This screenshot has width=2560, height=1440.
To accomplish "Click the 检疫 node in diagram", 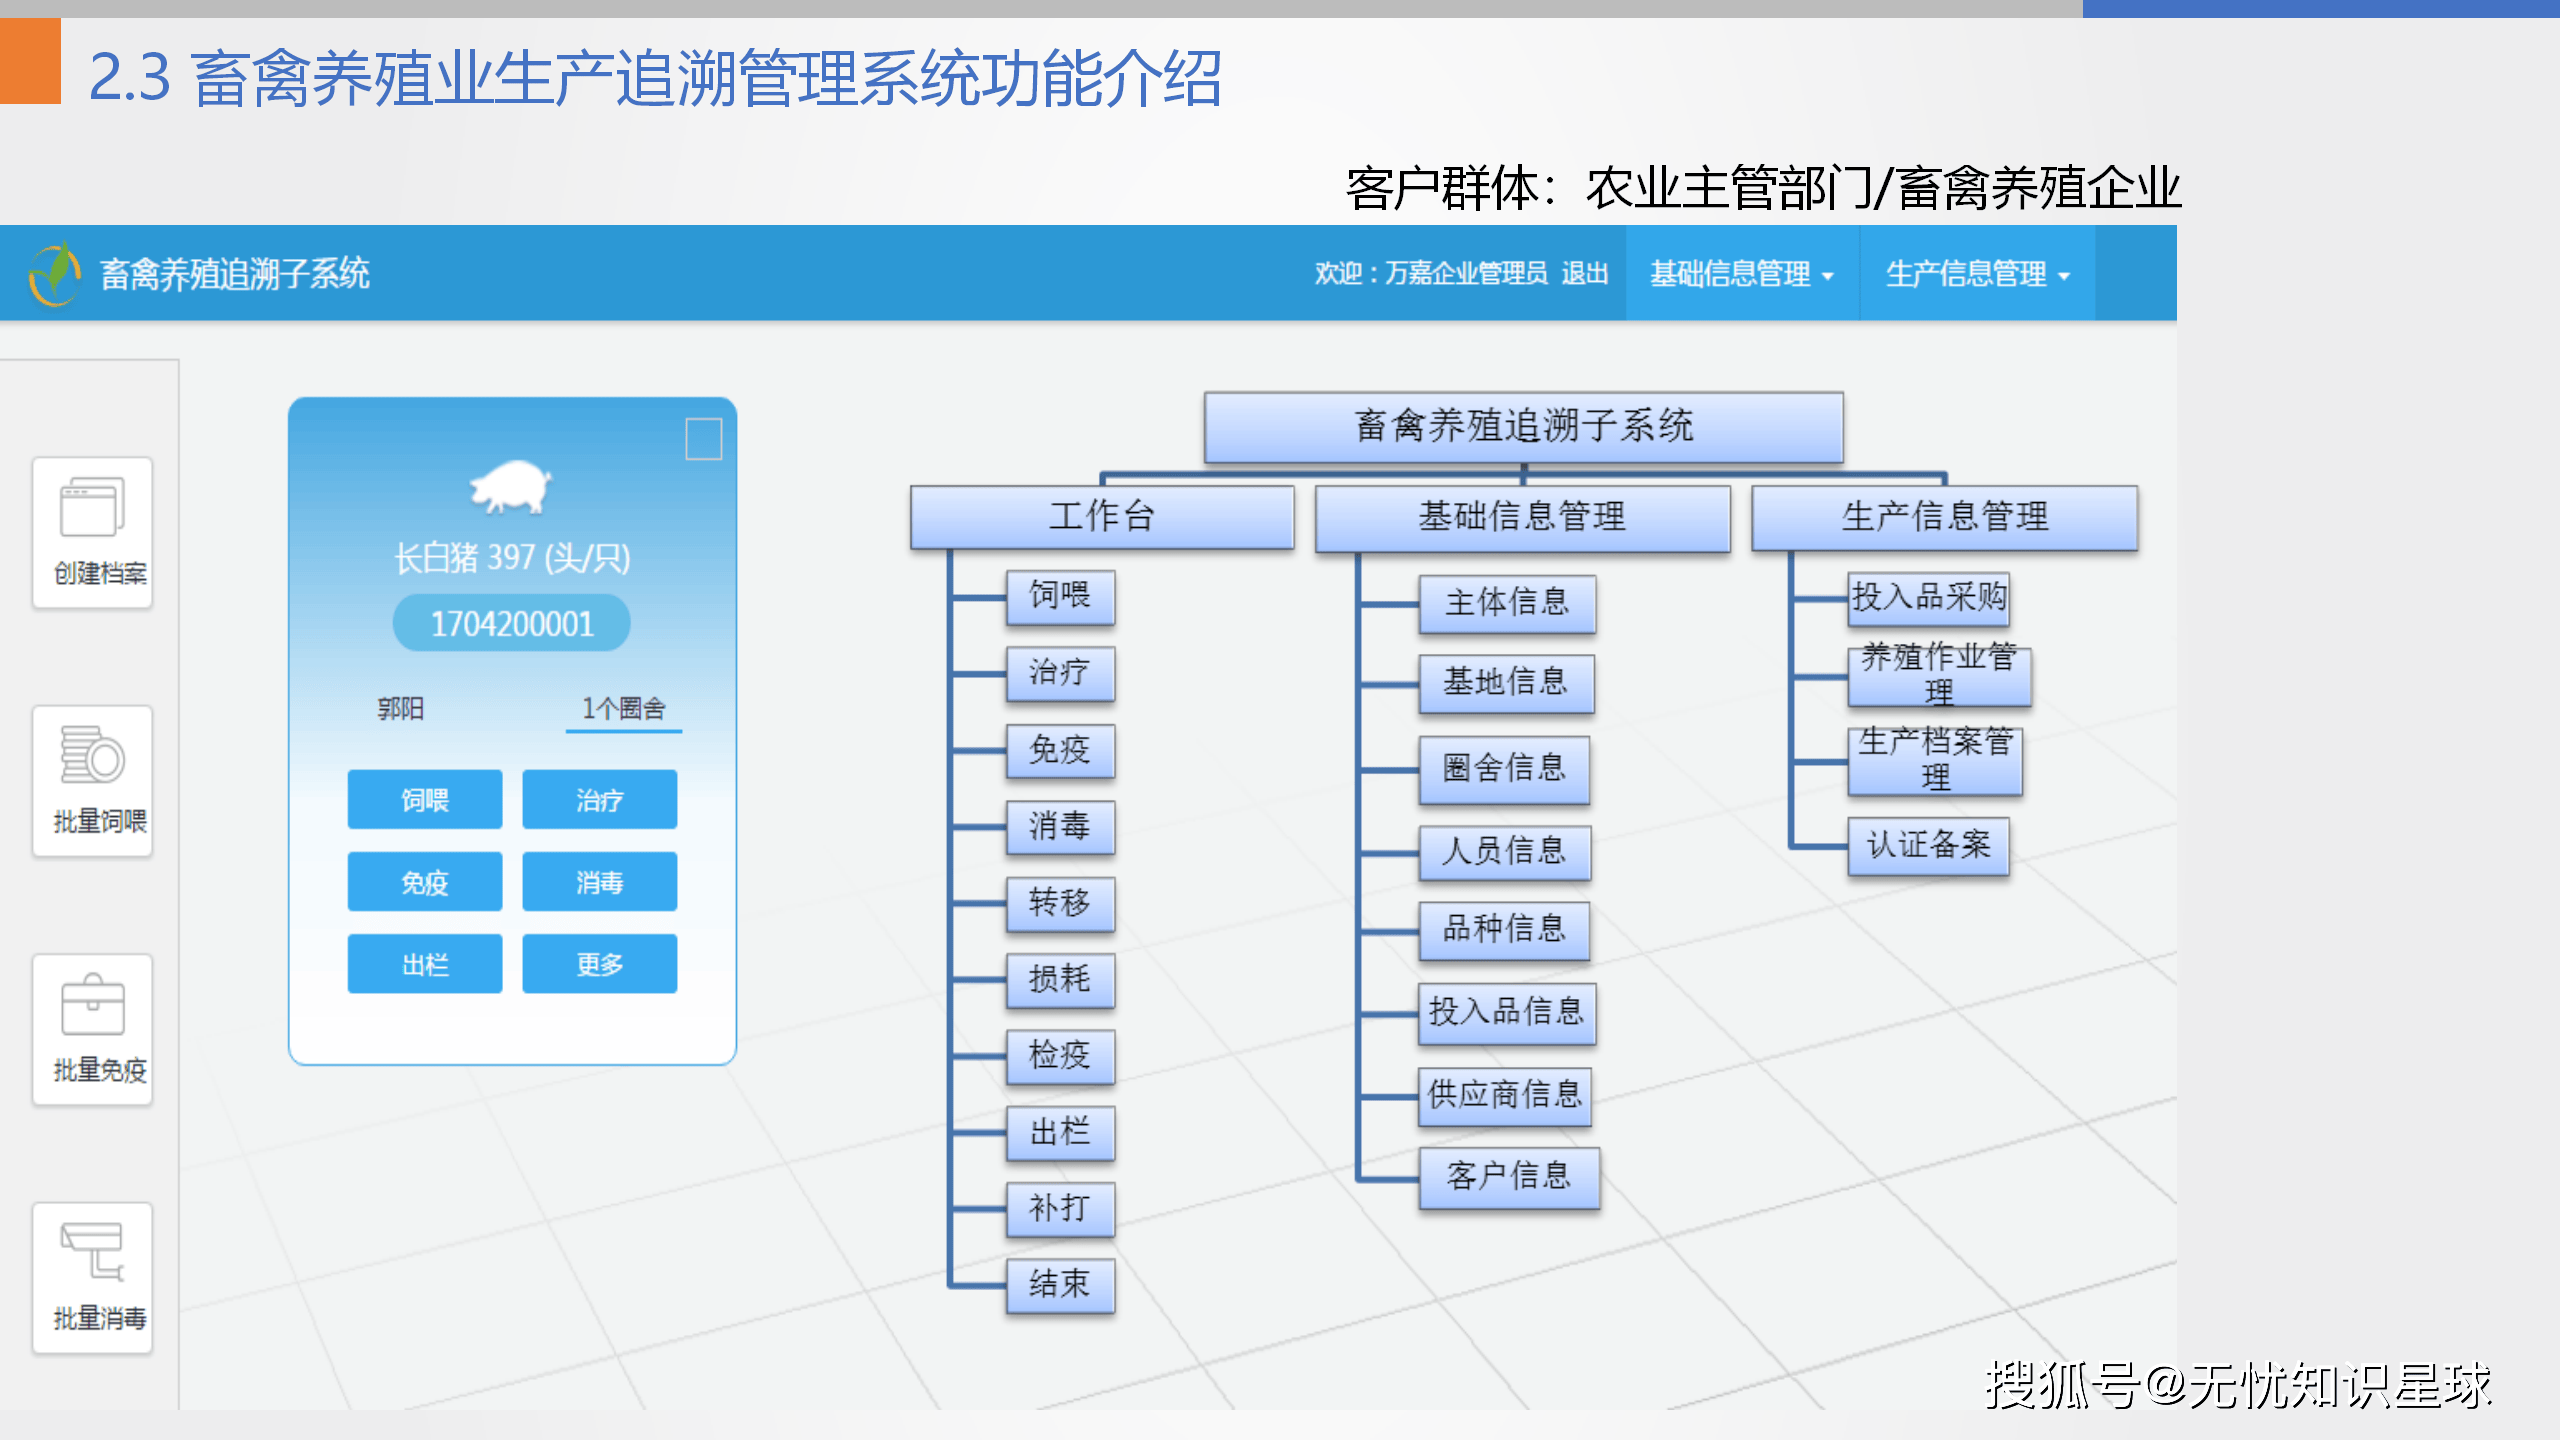I will click(x=1060, y=1056).
